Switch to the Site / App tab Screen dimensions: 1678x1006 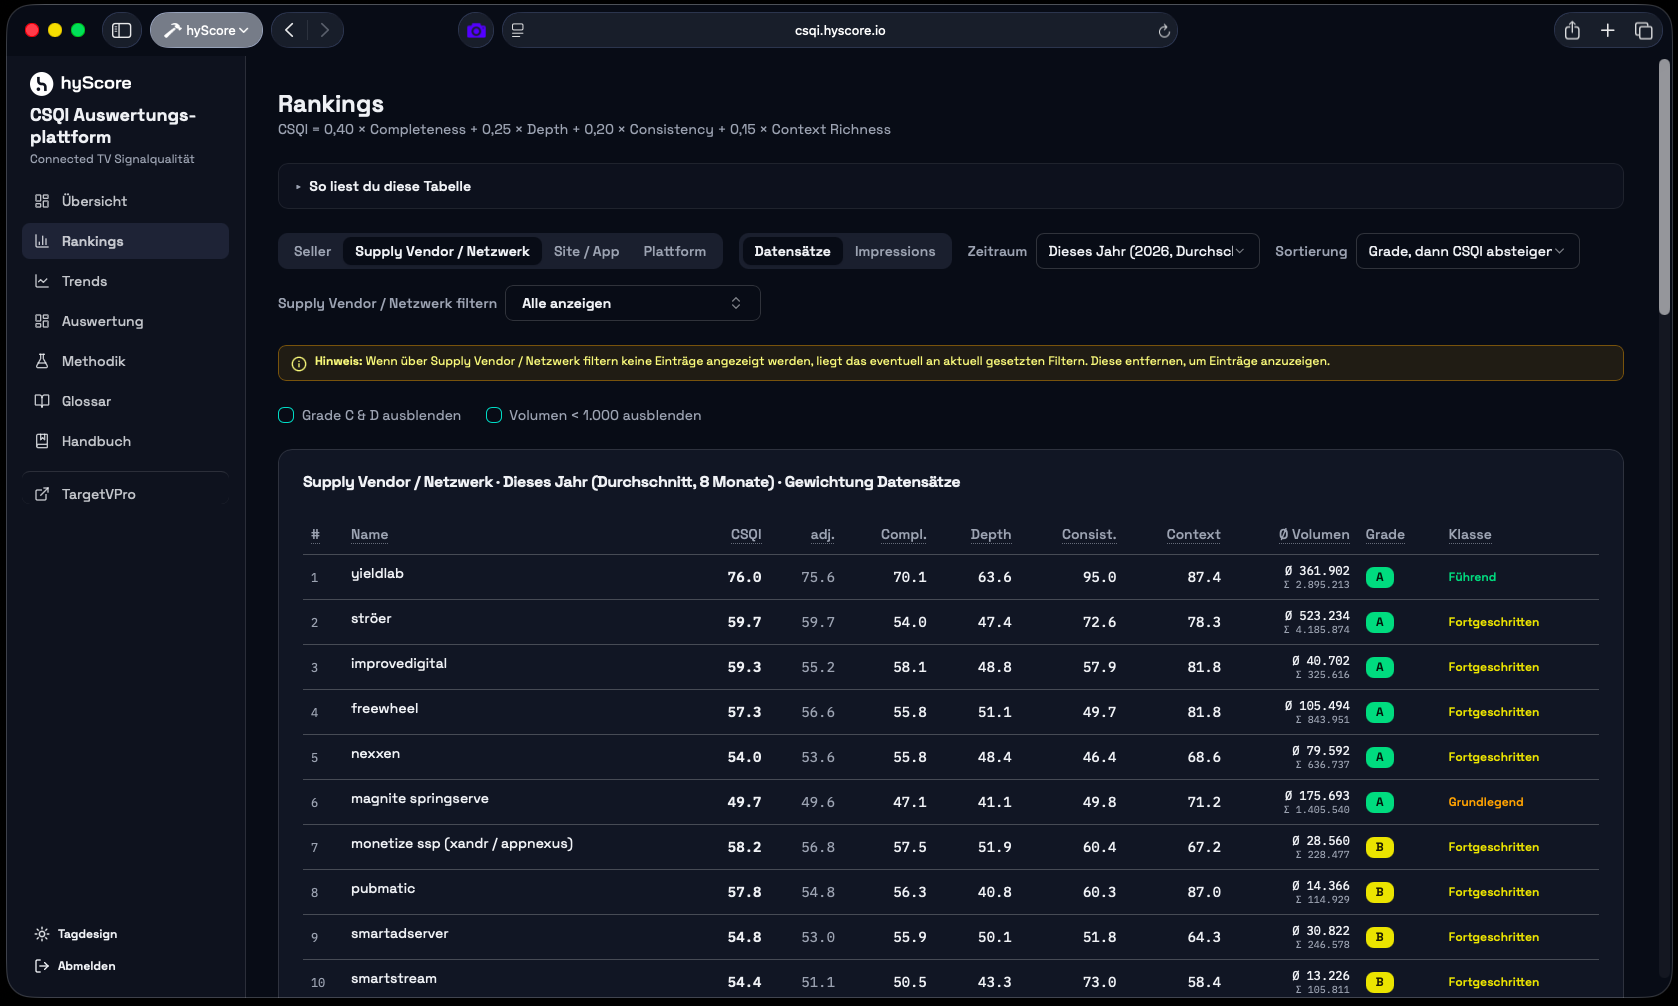[587, 251]
